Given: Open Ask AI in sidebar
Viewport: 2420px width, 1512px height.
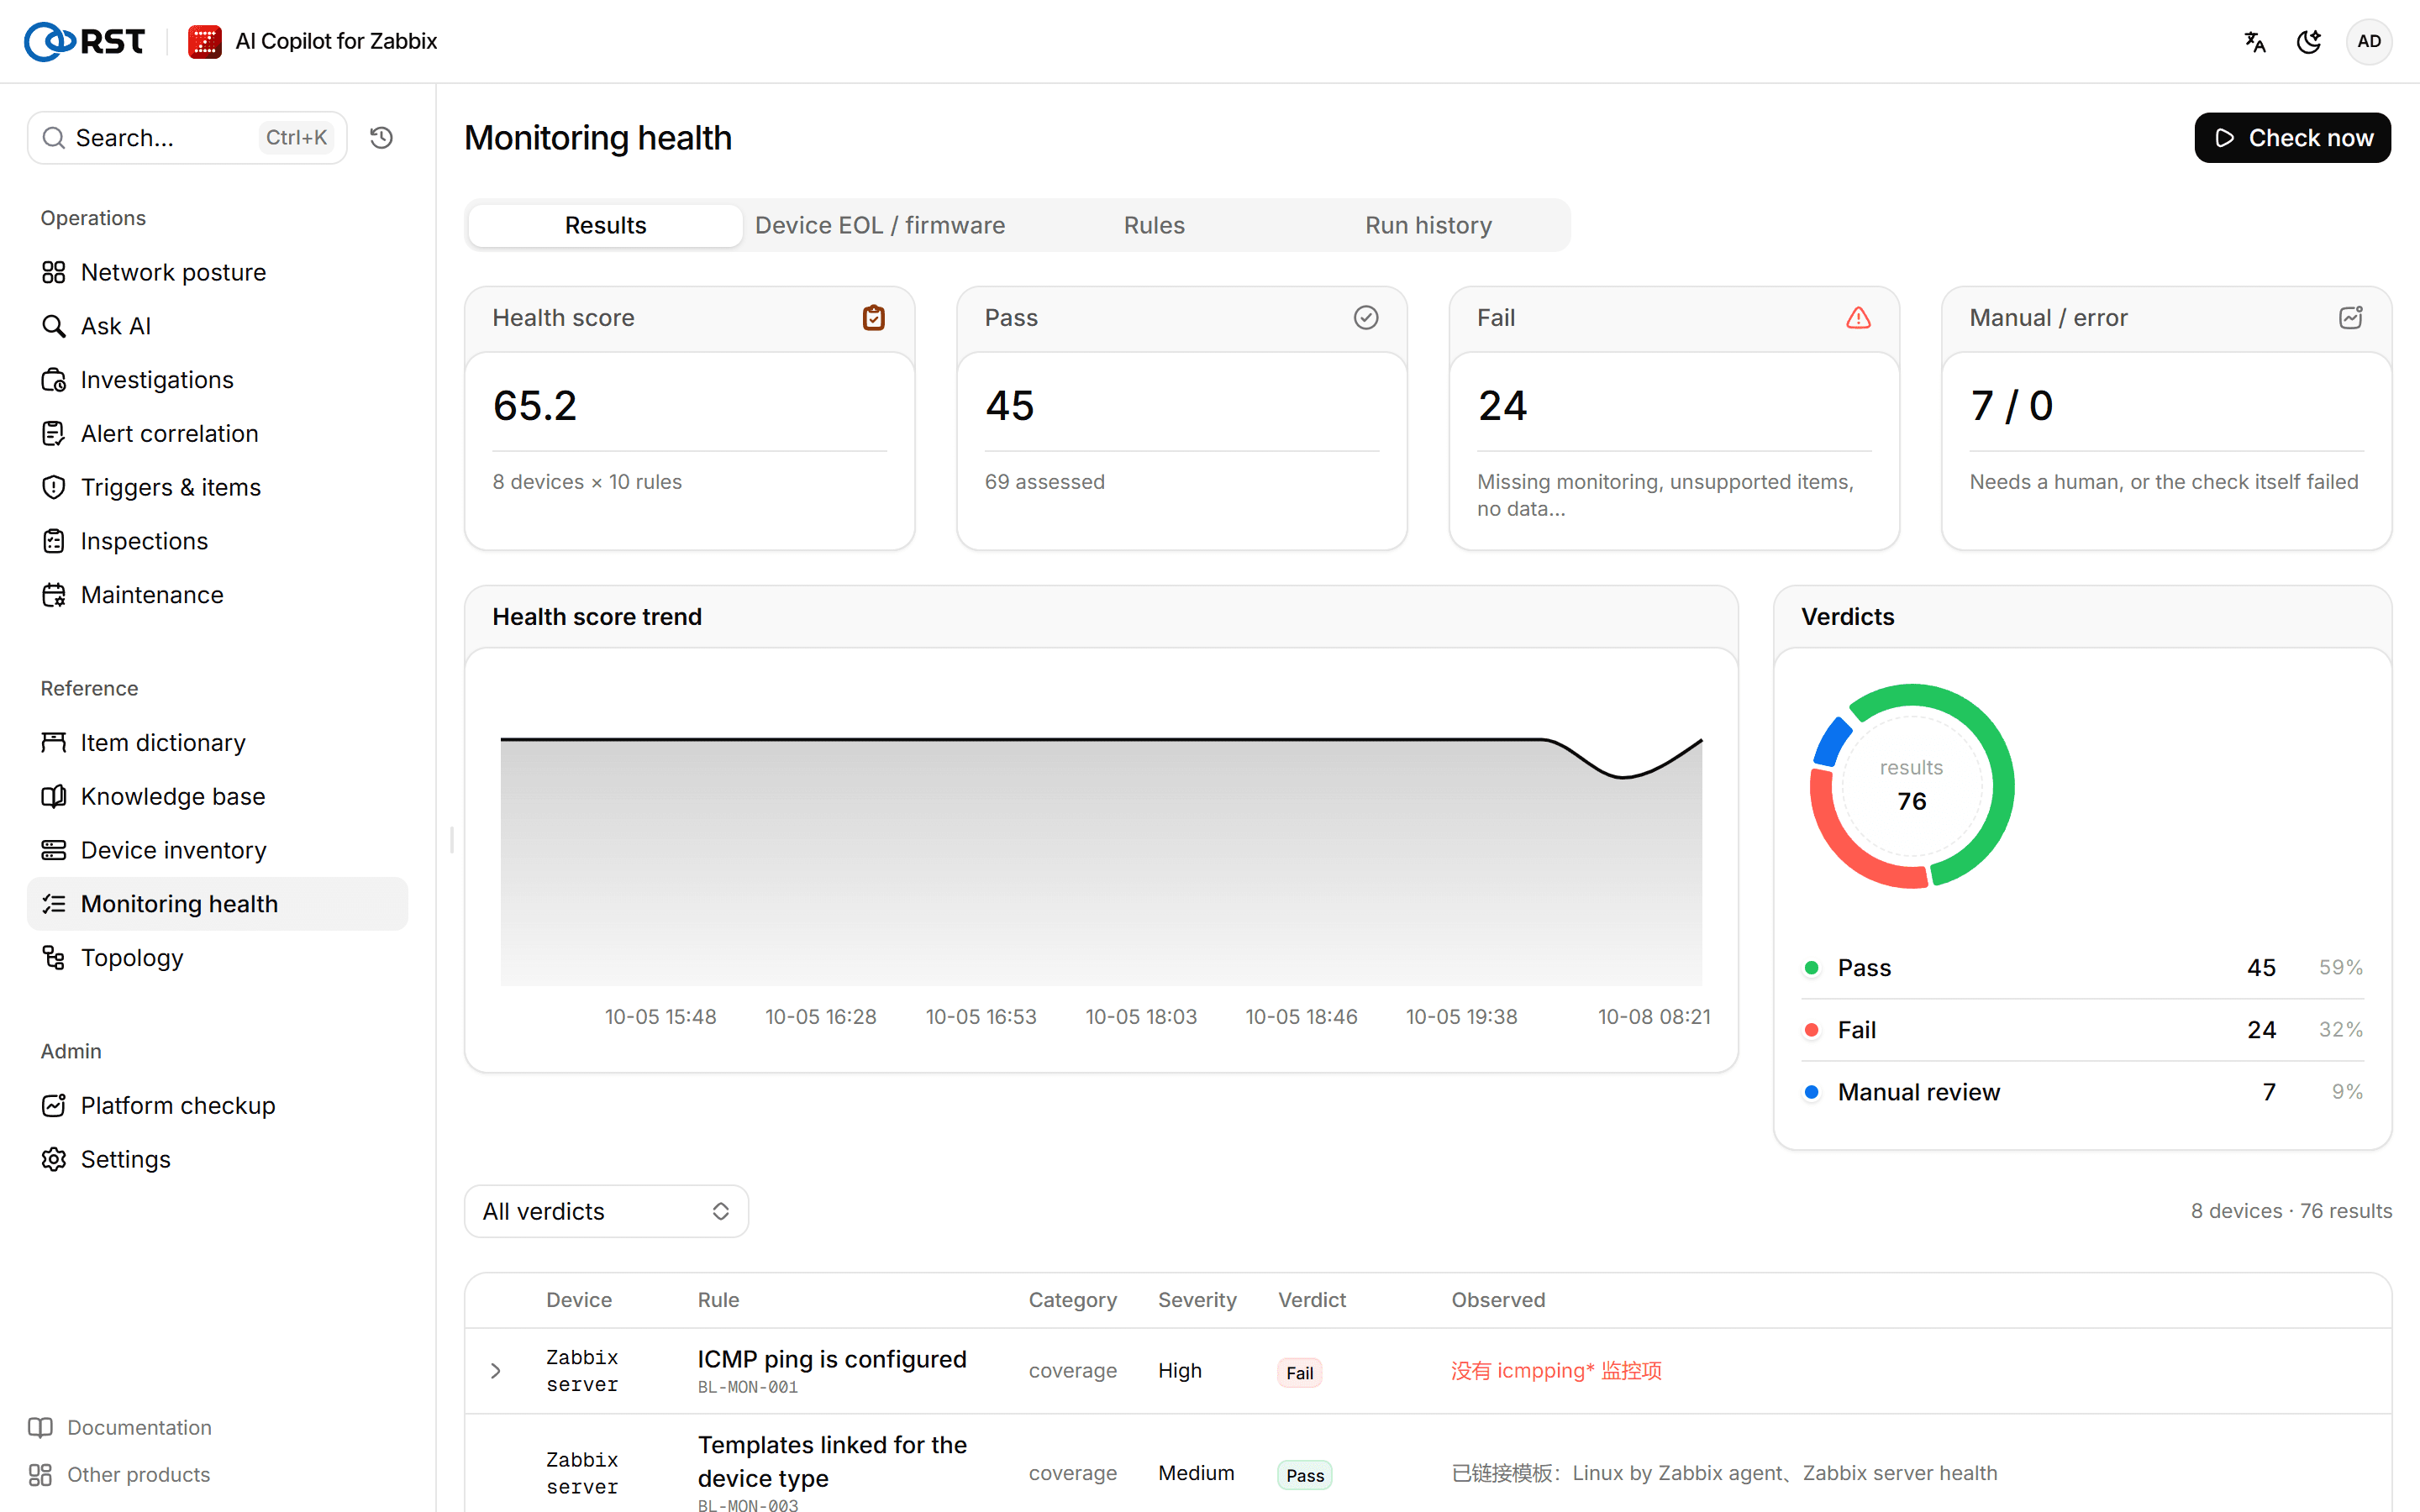Looking at the screenshot, I should [x=217, y=326].
